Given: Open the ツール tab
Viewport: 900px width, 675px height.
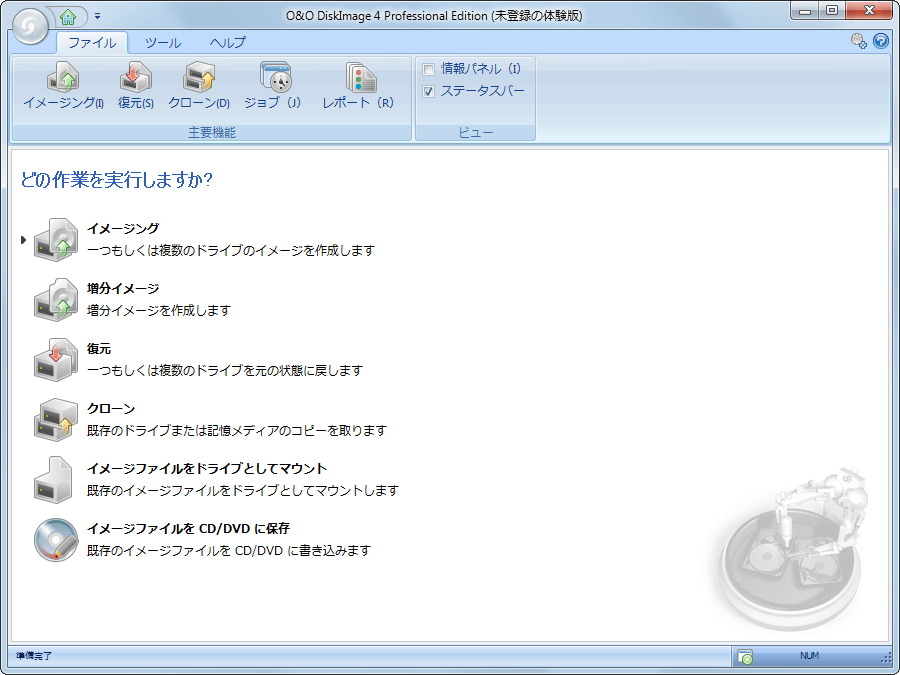Looking at the screenshot, I should coord(163,42).
